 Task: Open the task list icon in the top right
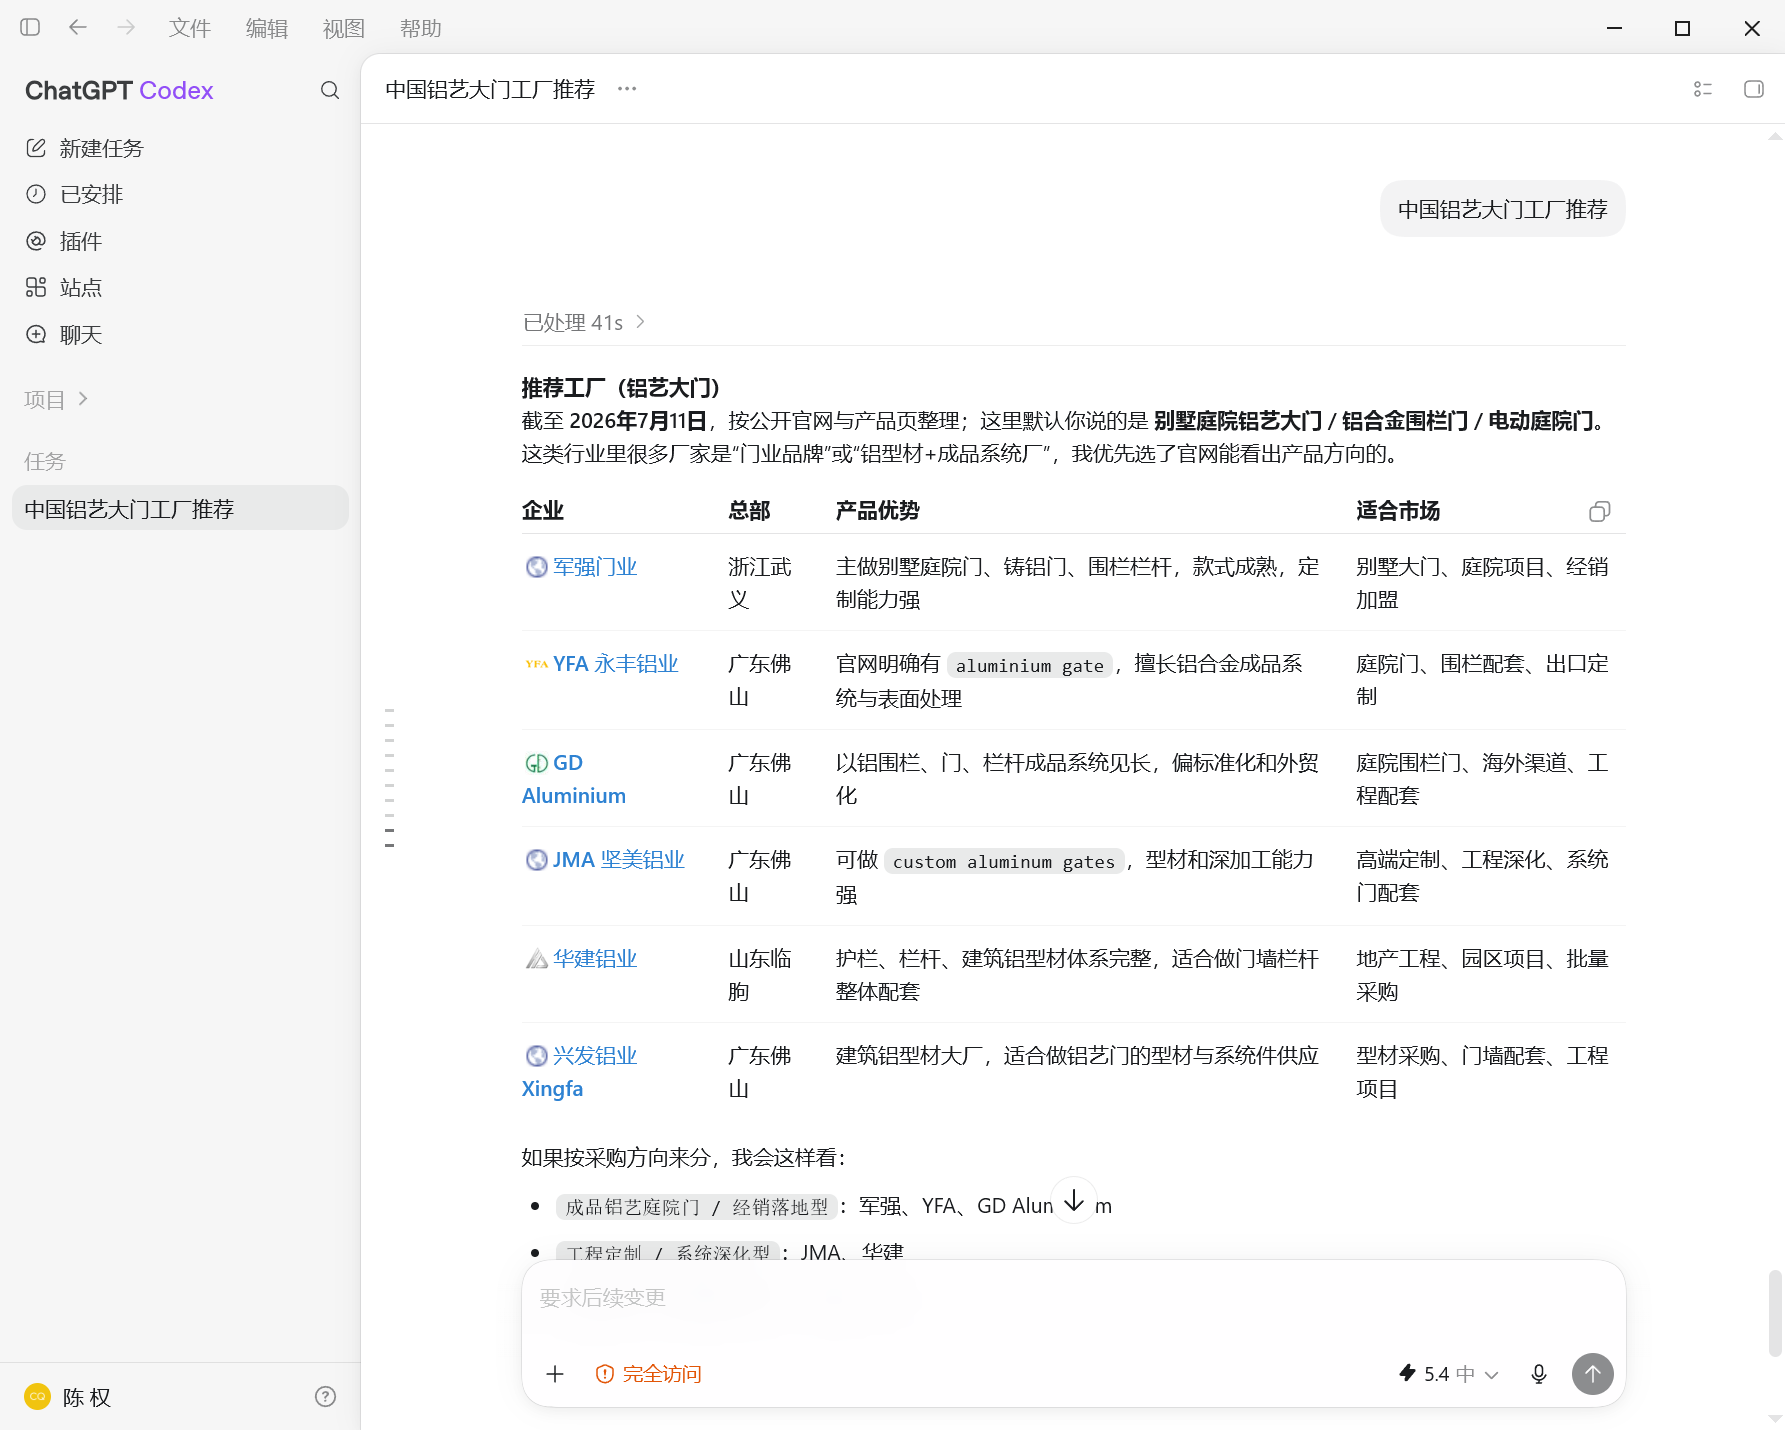(1703, 89)
